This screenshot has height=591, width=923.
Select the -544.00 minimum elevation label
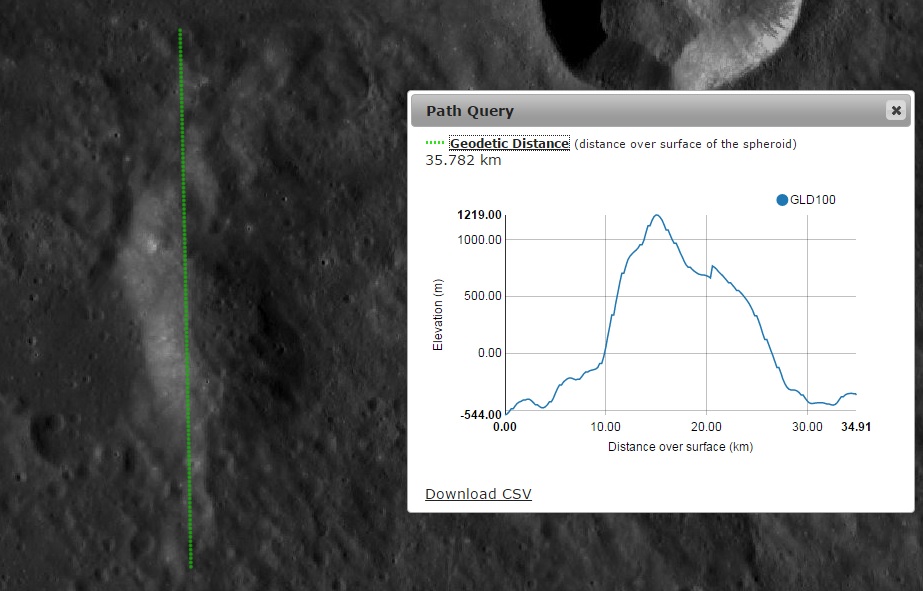pyautogui.click(x=480, y=415)
